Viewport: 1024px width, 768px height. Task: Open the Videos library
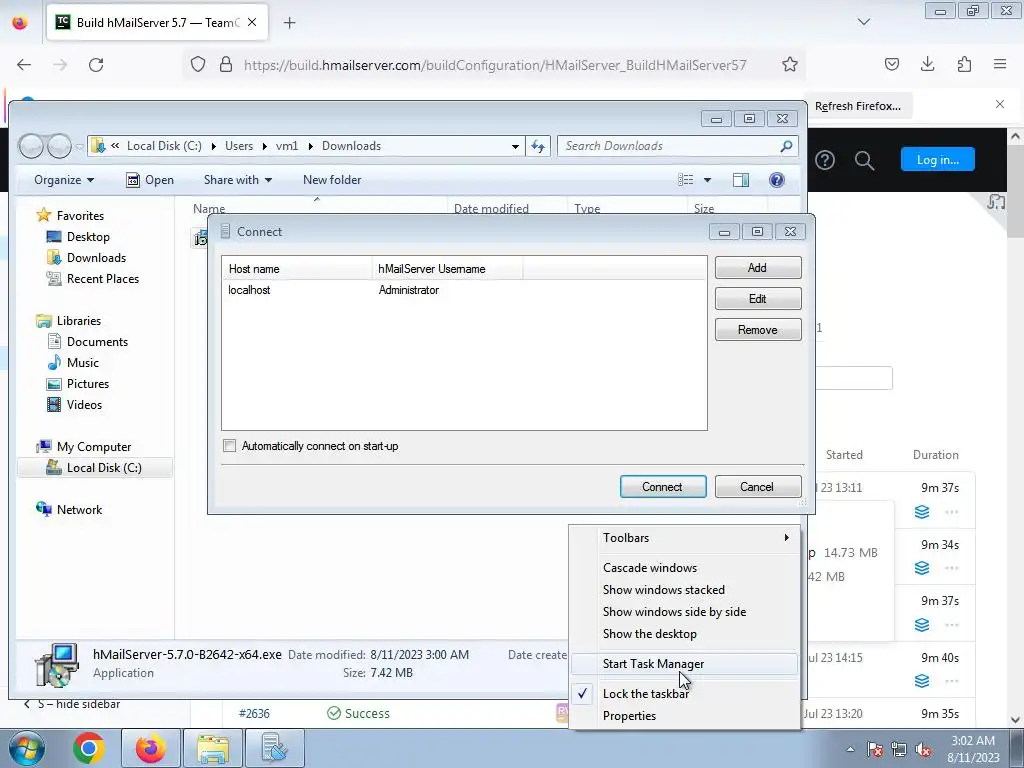pos(74,404)
